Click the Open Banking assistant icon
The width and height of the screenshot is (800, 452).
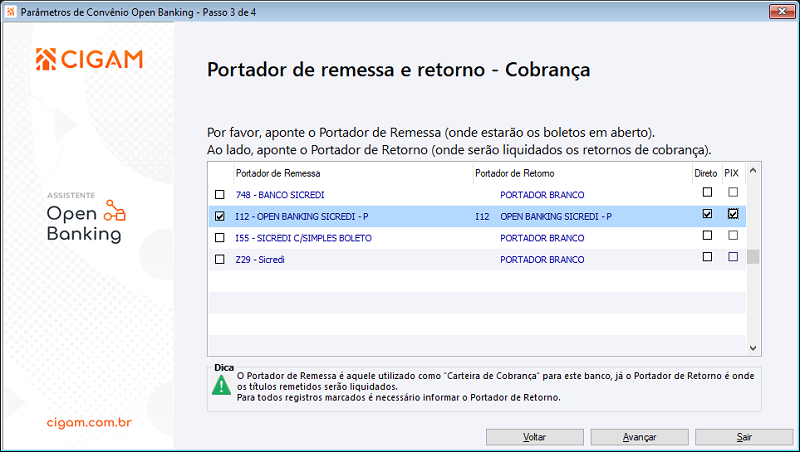pos(116,210)
